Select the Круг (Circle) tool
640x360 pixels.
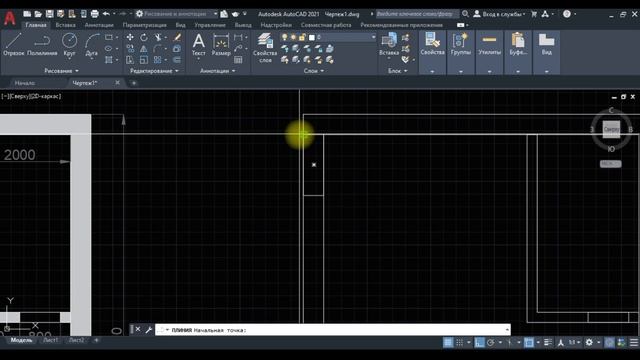tap(69, 44)
